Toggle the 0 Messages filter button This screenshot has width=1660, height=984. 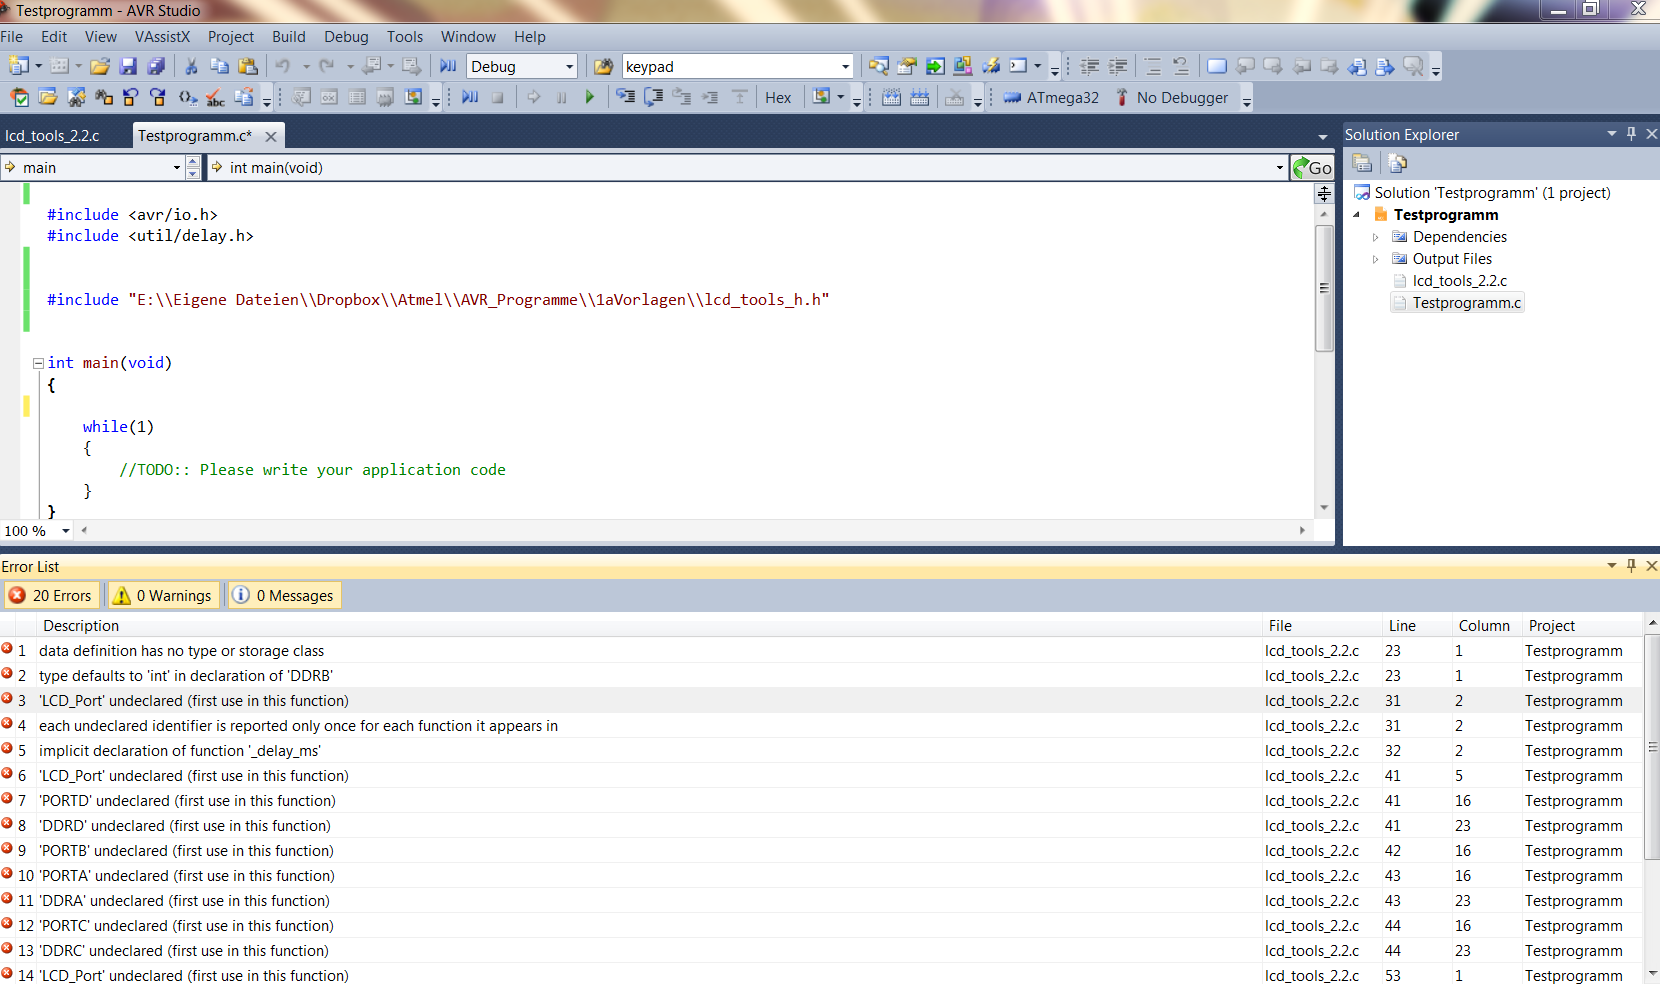pyautogui.click(x=284, y=595)
